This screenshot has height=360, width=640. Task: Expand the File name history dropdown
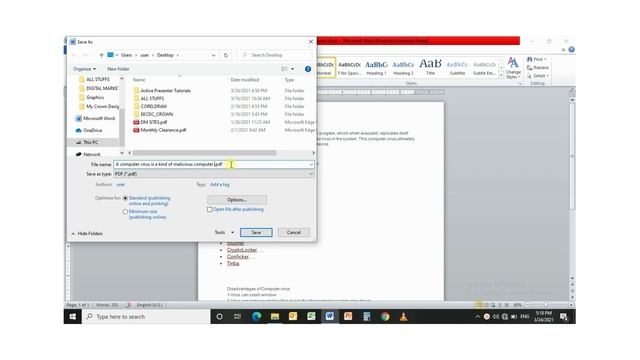[311, 164]
